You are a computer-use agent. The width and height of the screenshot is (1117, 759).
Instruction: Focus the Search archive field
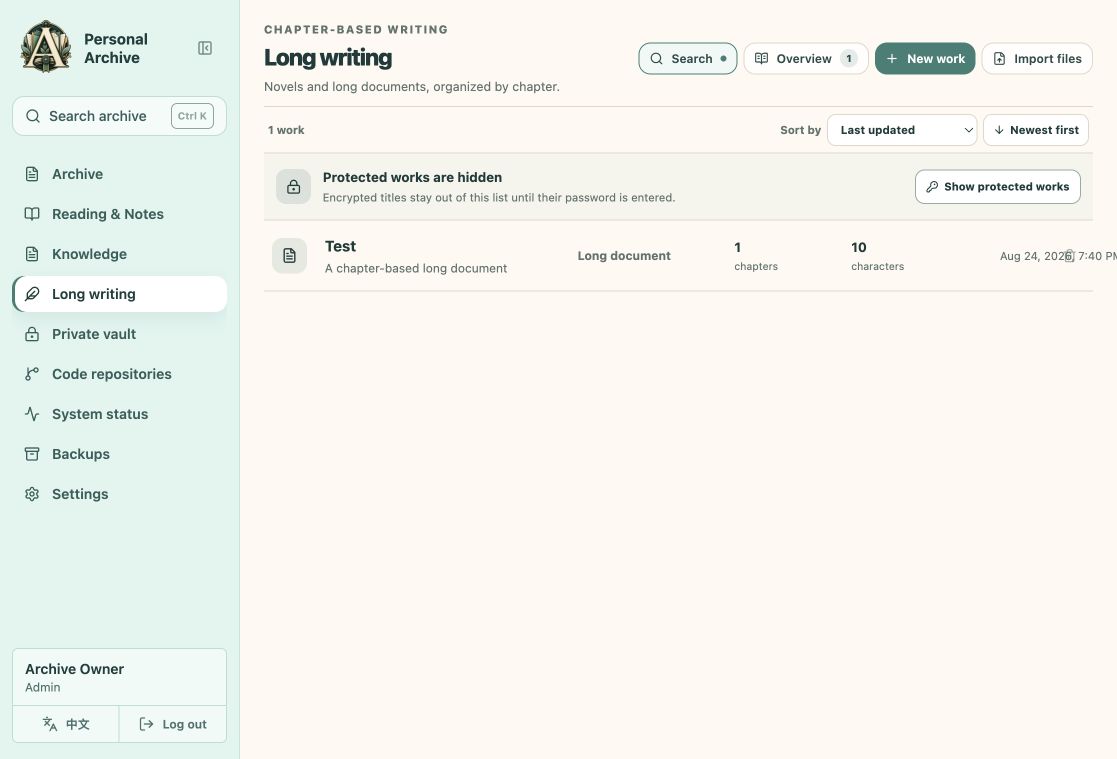point(120,116)
